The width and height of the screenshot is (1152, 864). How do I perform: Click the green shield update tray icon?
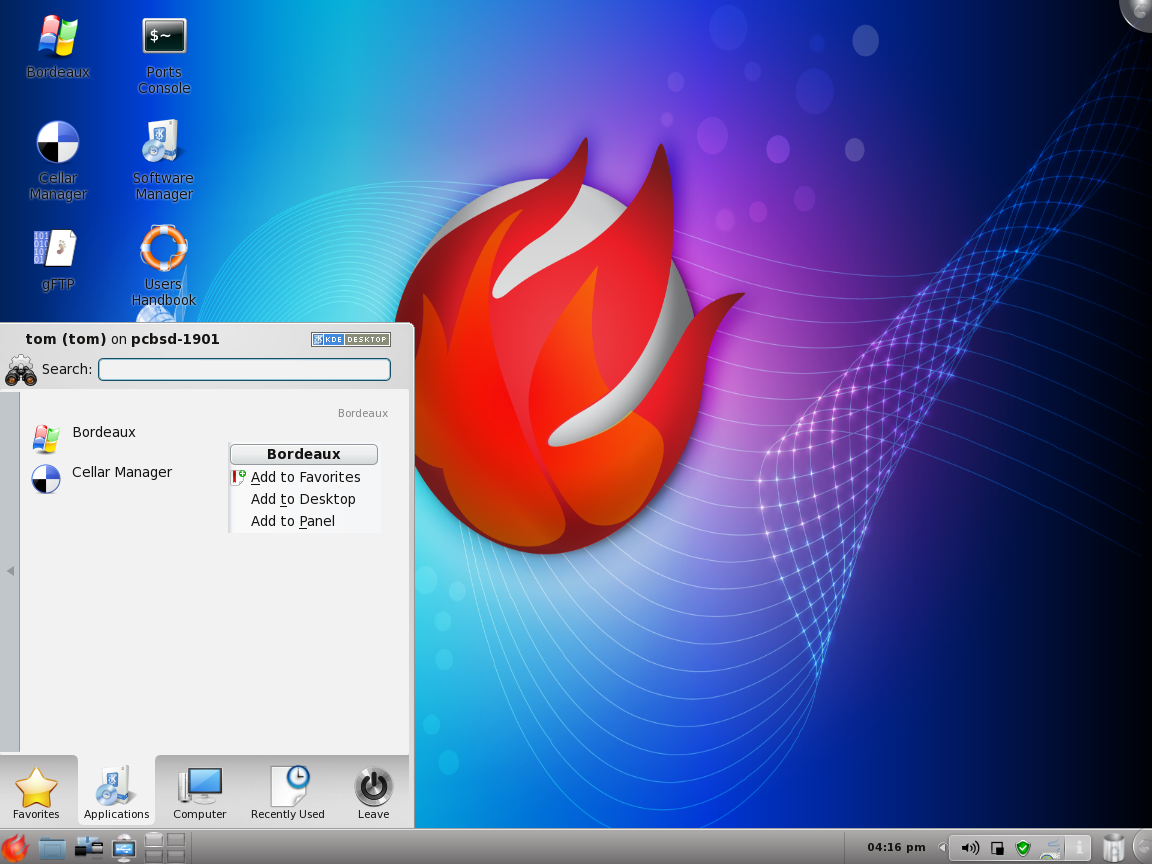pyautogui.click(x=1023, y=848)
